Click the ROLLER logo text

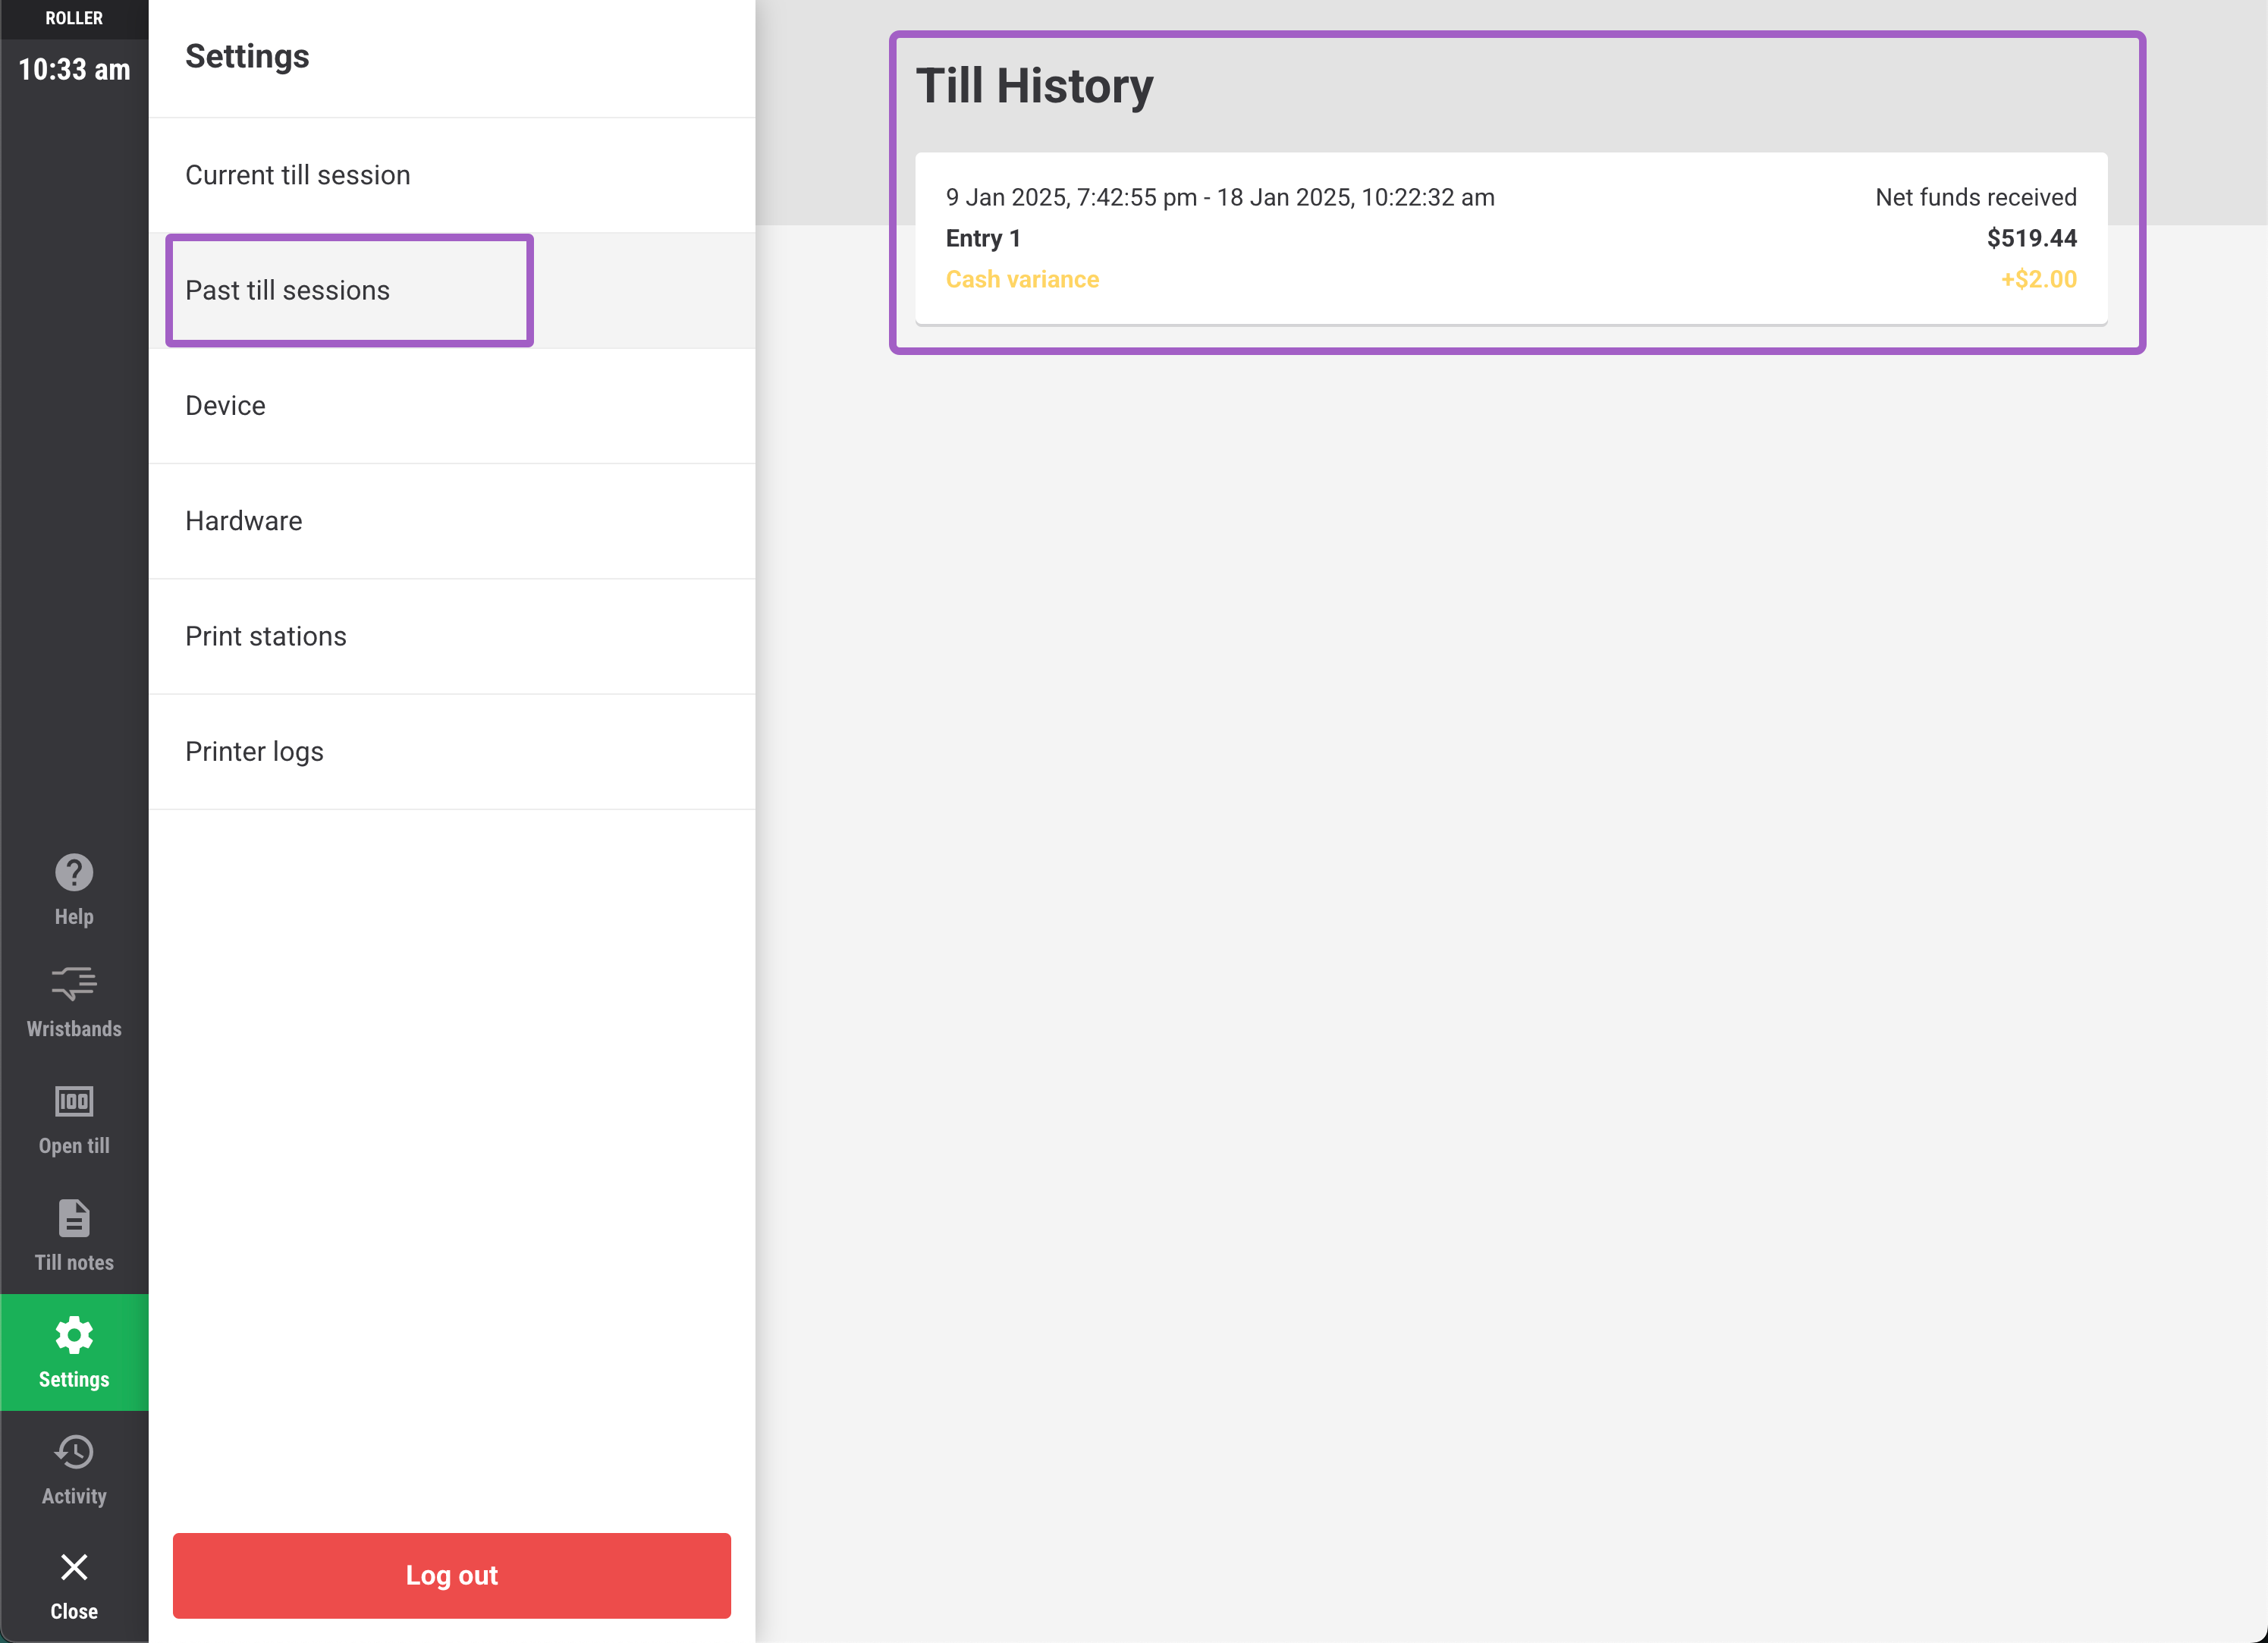(x=74, y=18)
